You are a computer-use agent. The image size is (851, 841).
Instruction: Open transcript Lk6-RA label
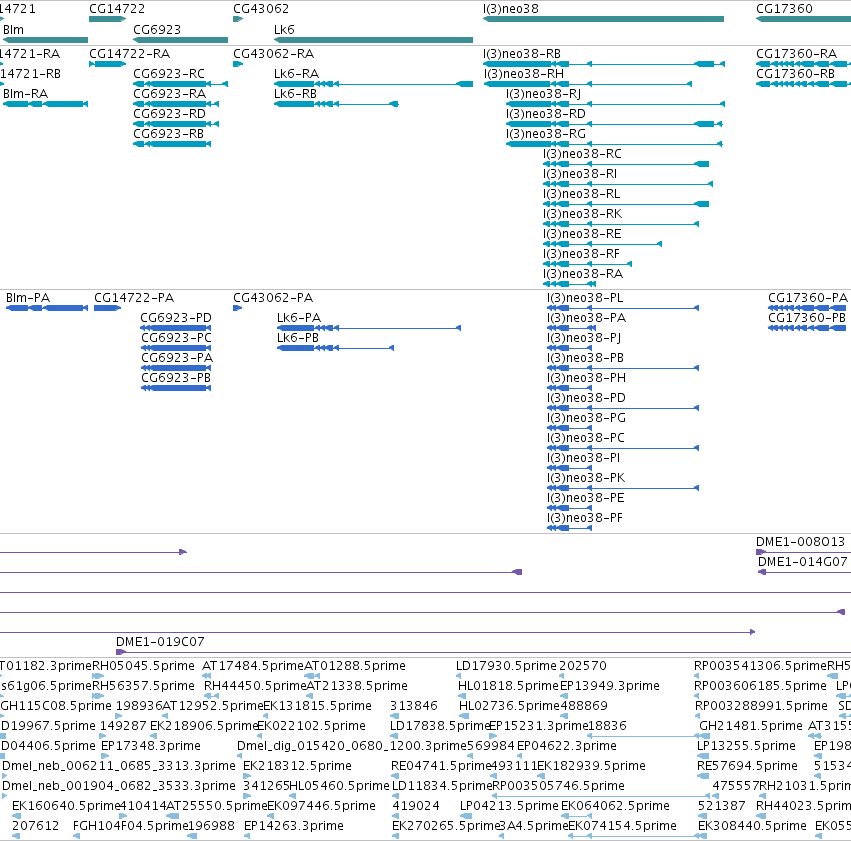click(x=296, y=74)
